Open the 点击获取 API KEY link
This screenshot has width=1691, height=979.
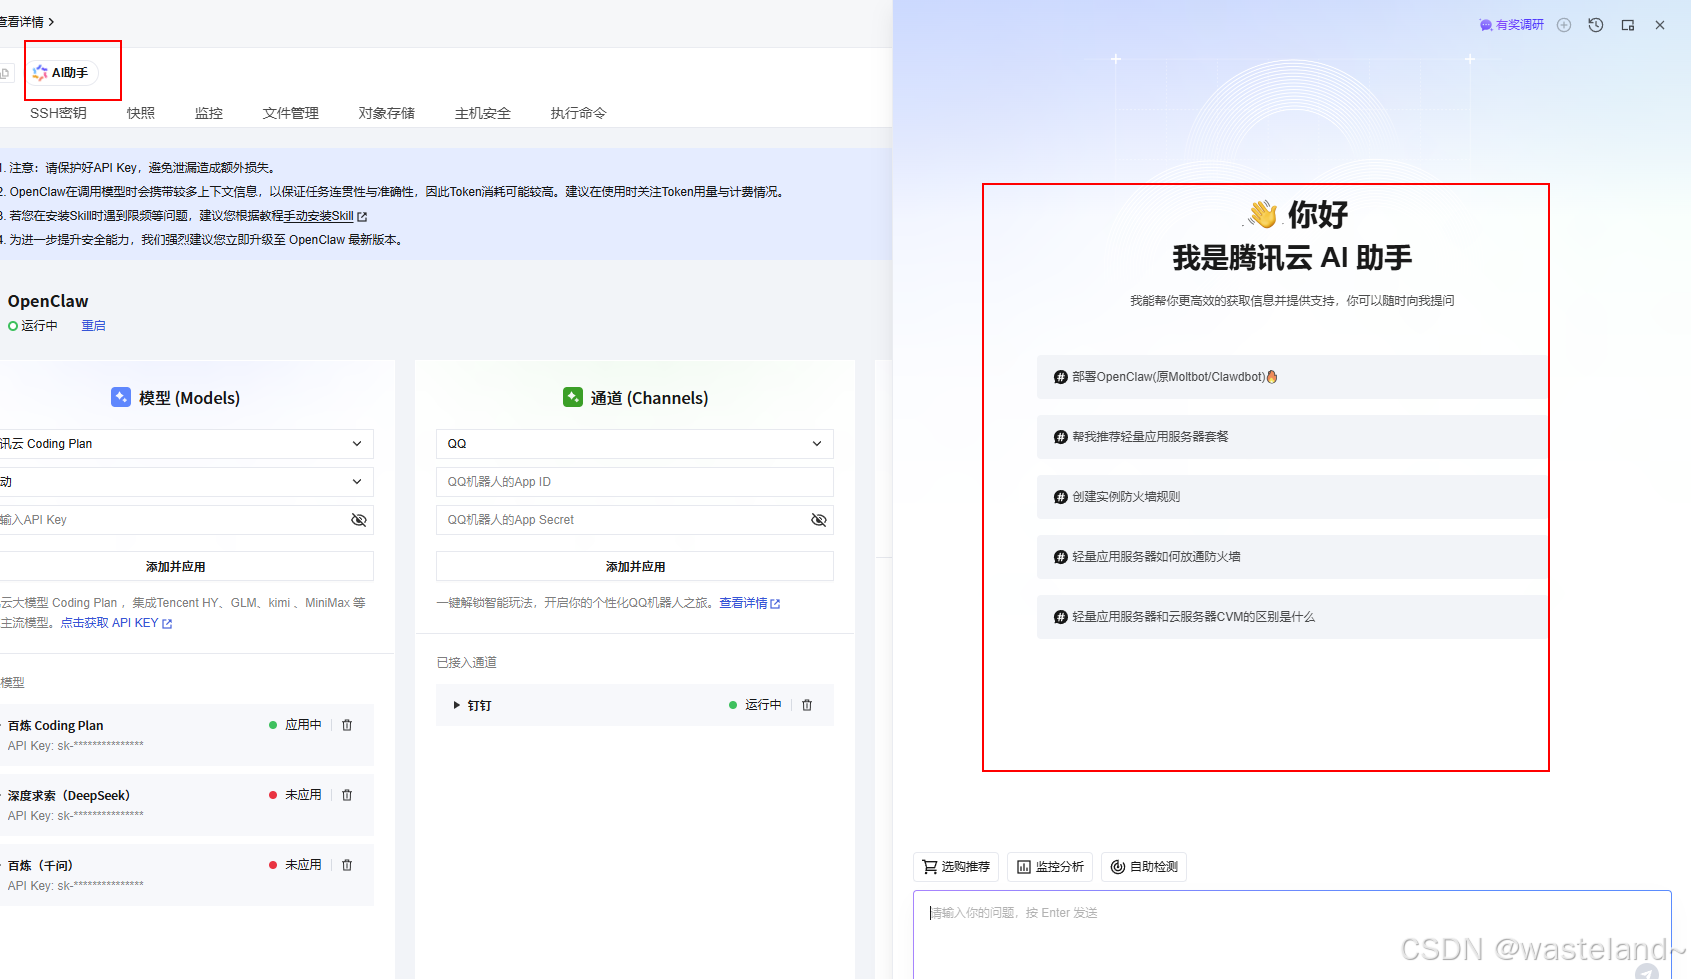(116, 623)
